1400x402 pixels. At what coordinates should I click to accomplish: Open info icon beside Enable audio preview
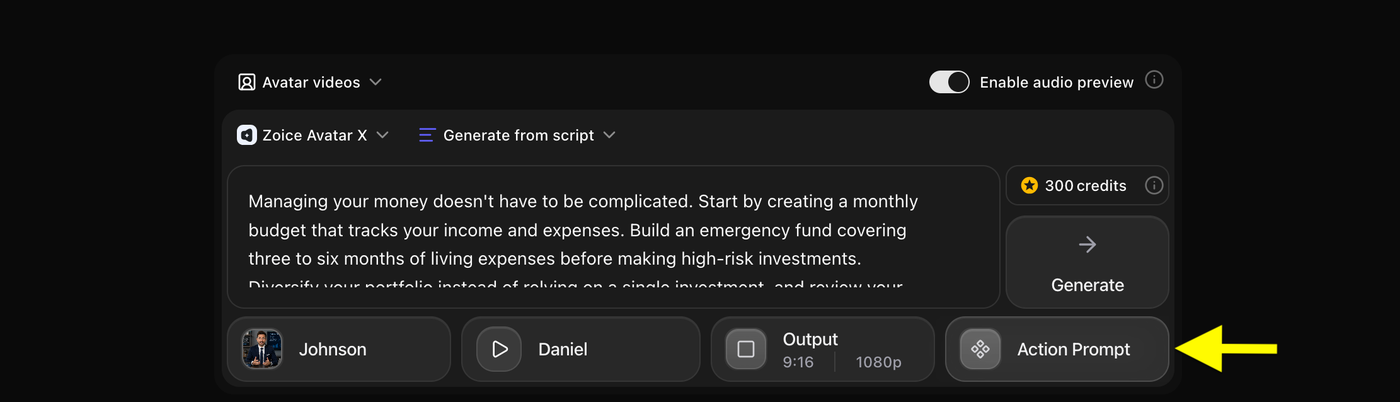point(1154,80)
